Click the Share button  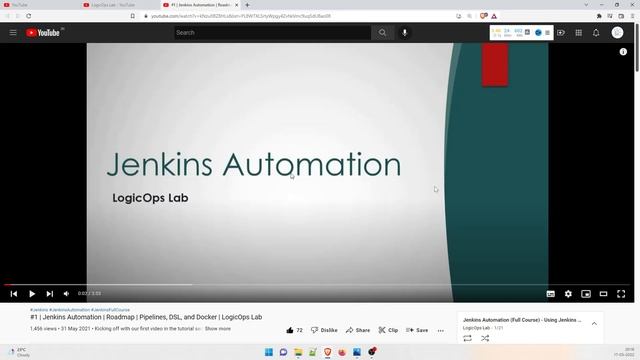point(358,330)
